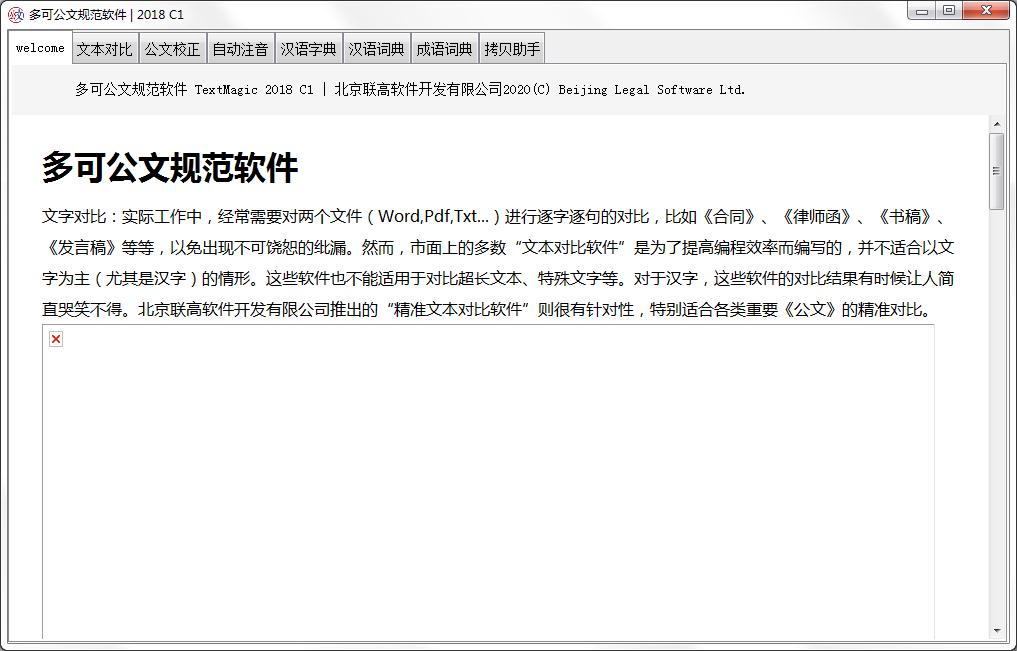Image resolution: width=1017 pixels, height=651 pixels.
Task: Open the 公文校正 tab
Action: pos(171,47)
